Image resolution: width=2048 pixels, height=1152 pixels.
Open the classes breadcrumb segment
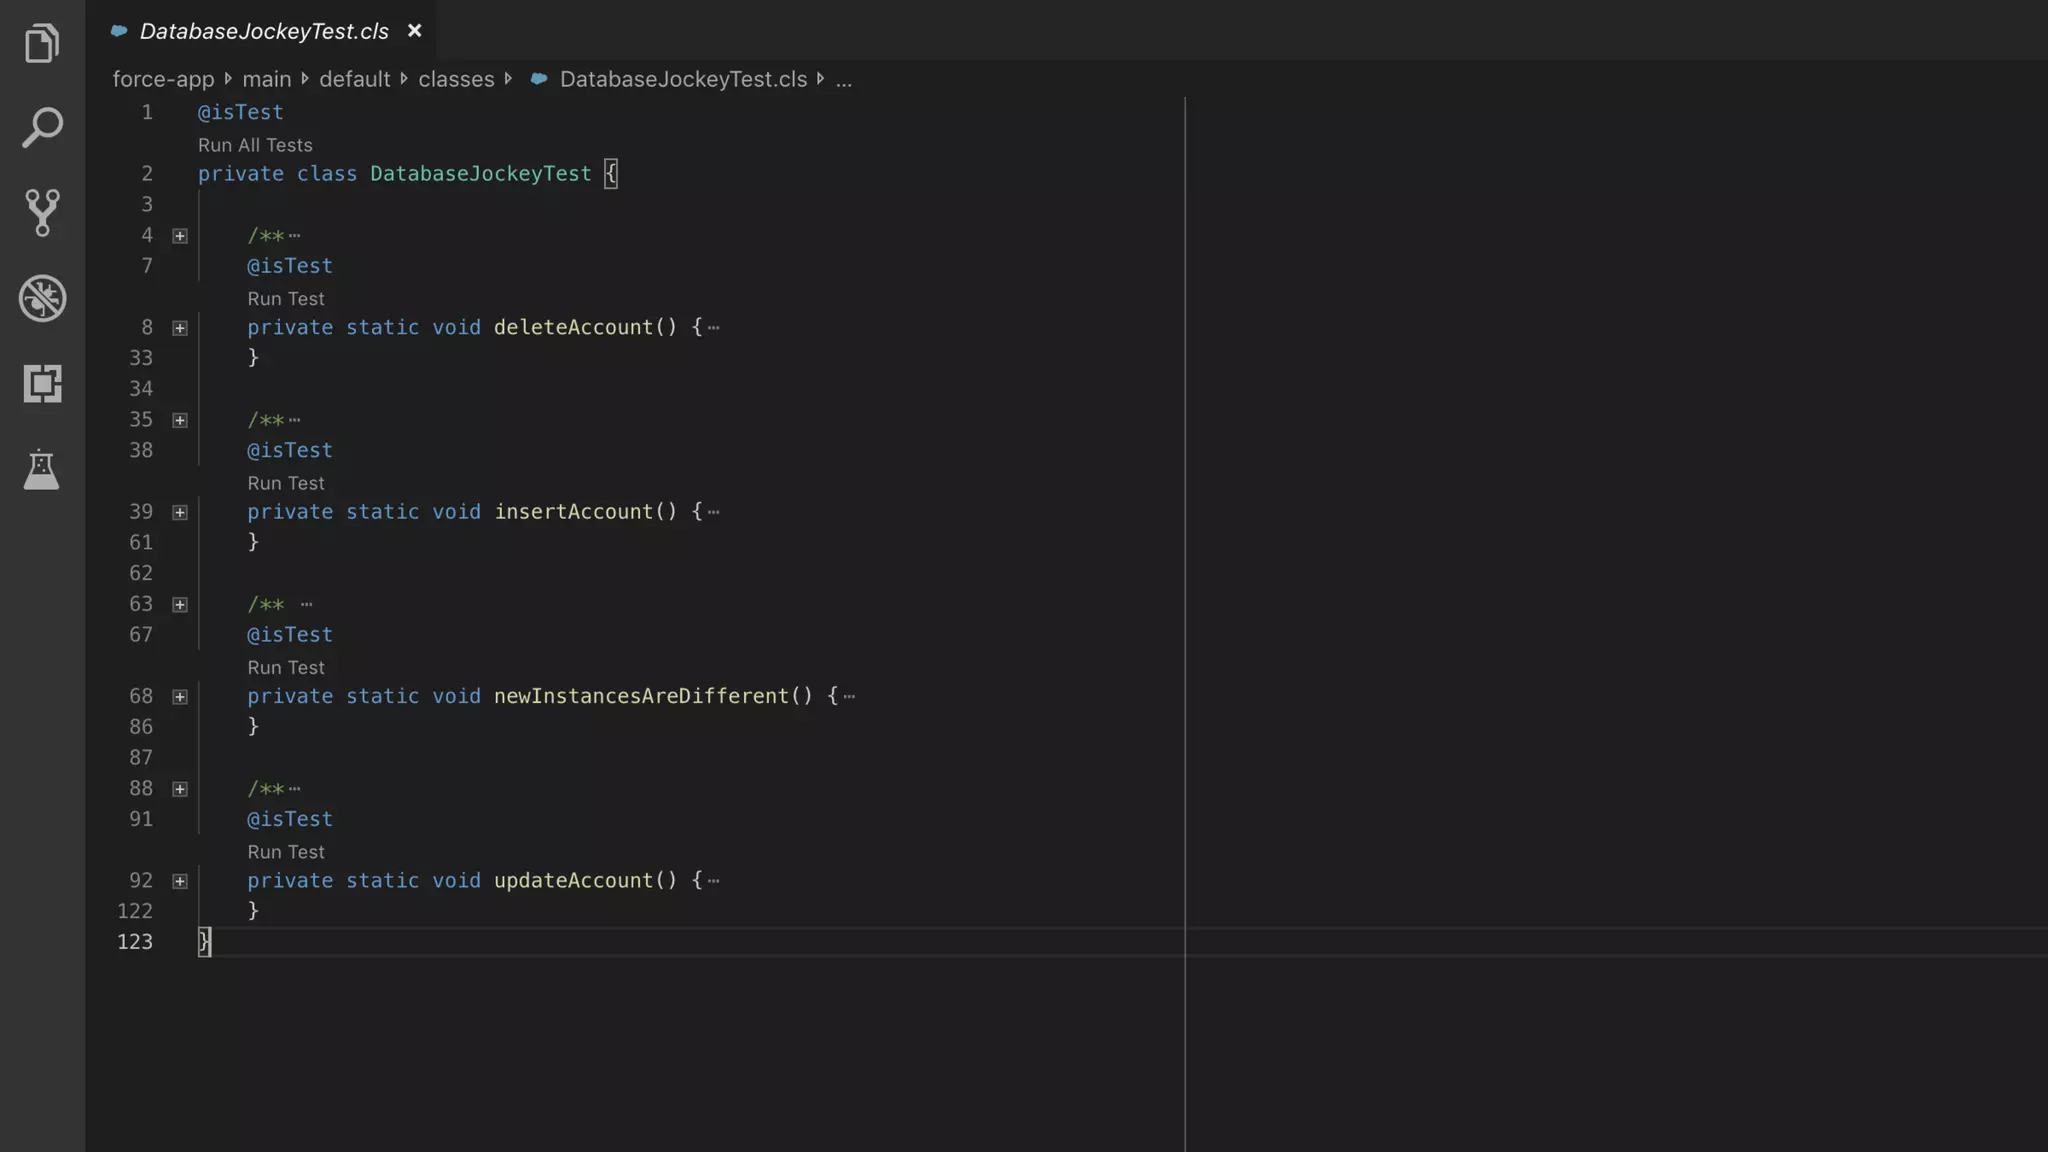[x=456, y=79]
